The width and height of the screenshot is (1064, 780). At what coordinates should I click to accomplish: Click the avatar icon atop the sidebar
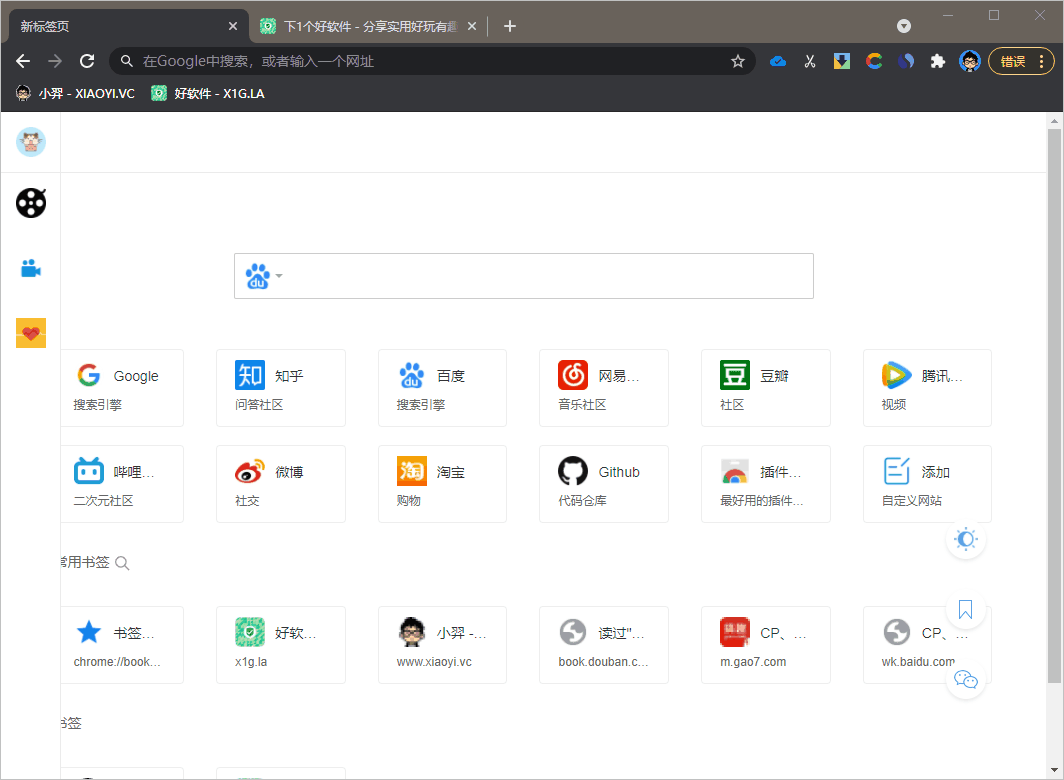point(31,142)
